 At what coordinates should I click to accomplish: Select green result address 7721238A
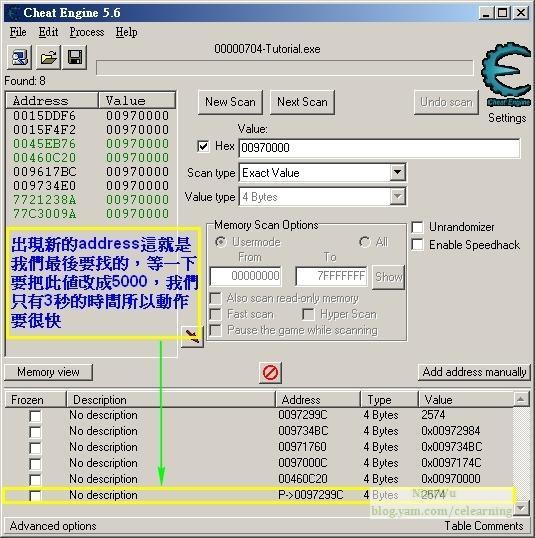click(x=44, y=199)
